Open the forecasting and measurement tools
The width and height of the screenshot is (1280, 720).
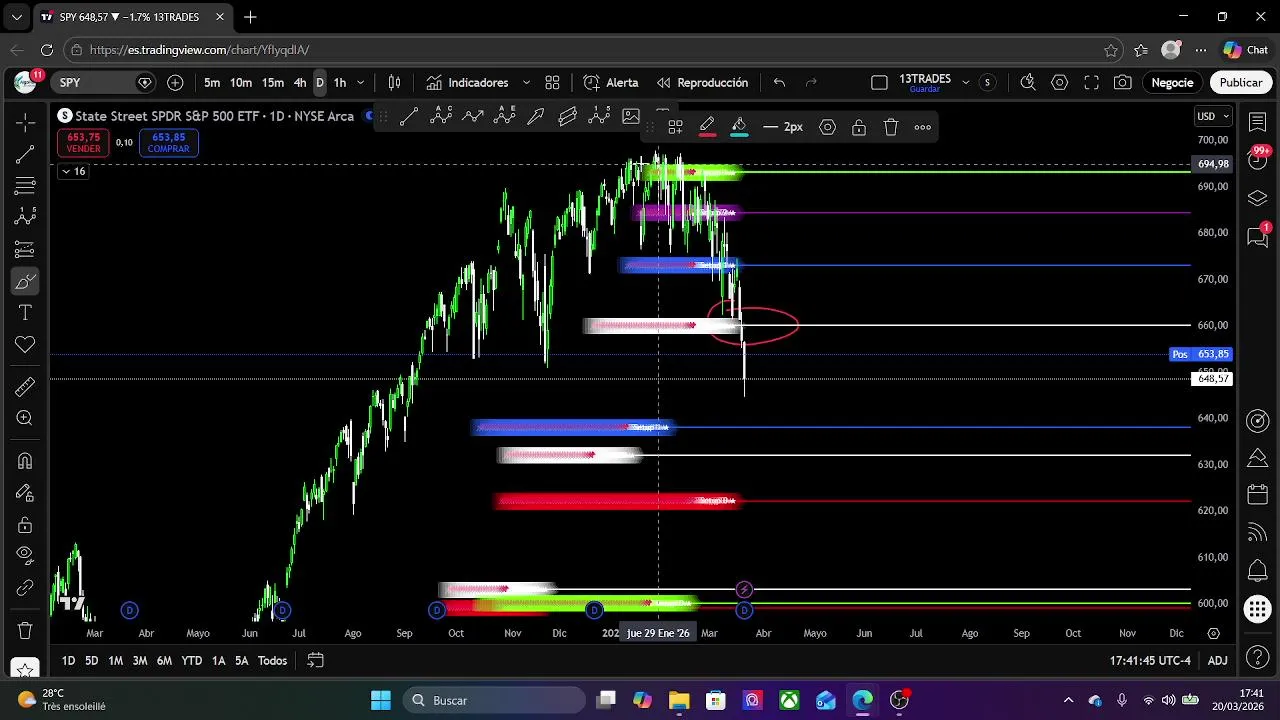pyautogui.click(x=25, y=249)
